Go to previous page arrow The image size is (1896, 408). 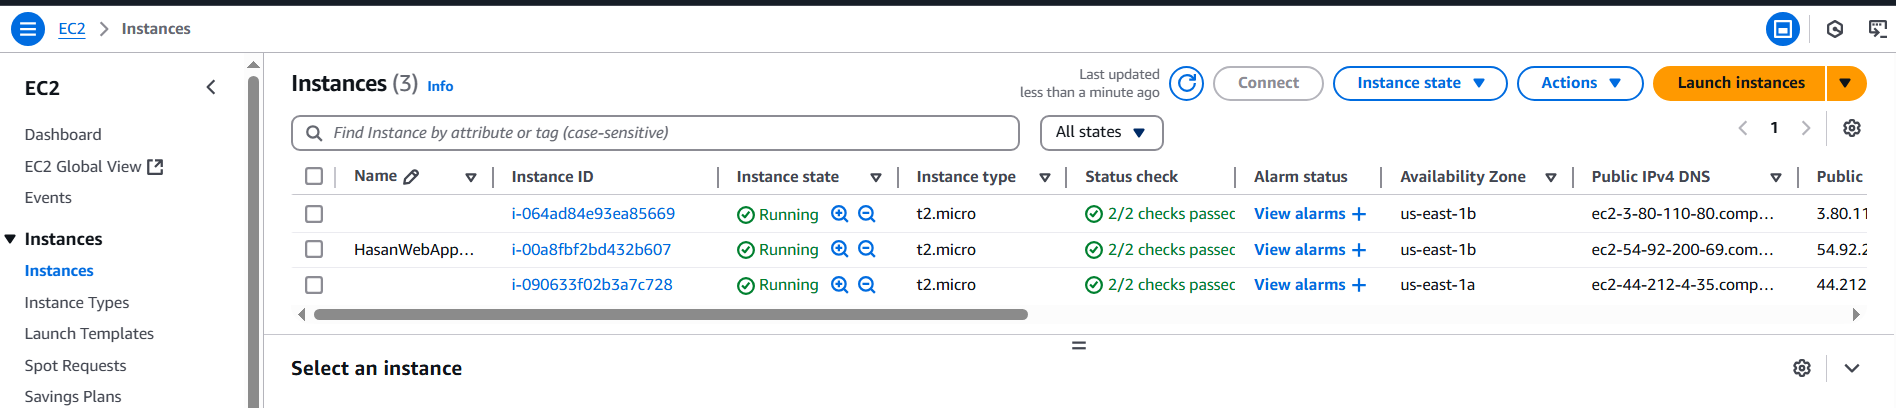[1743, 128]
